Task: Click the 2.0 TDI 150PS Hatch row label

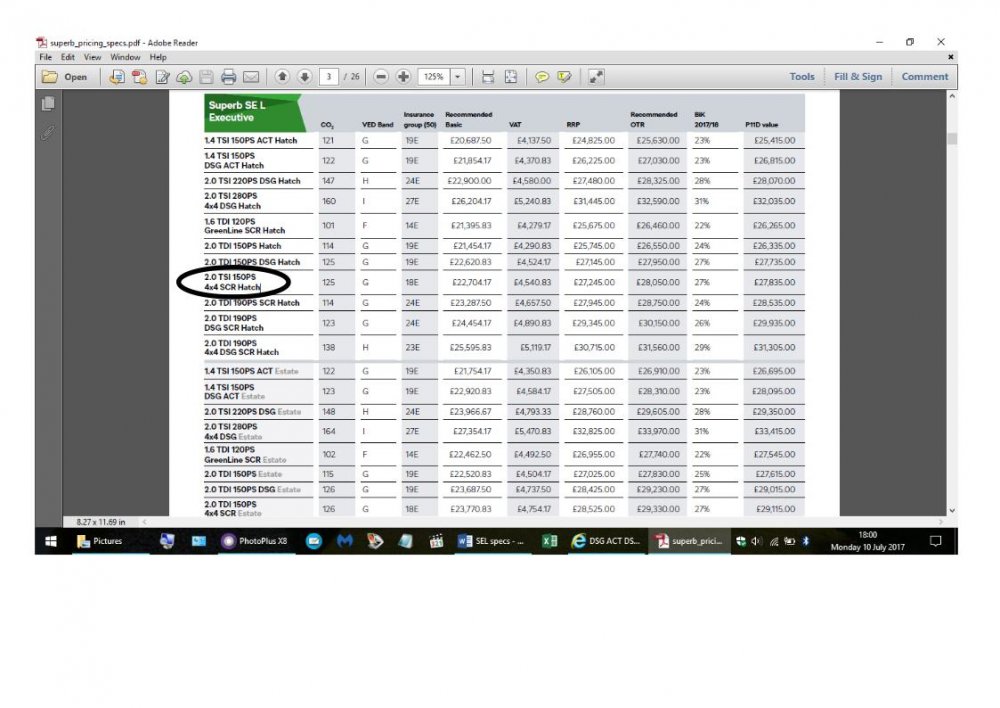Action: click(242, 246)
